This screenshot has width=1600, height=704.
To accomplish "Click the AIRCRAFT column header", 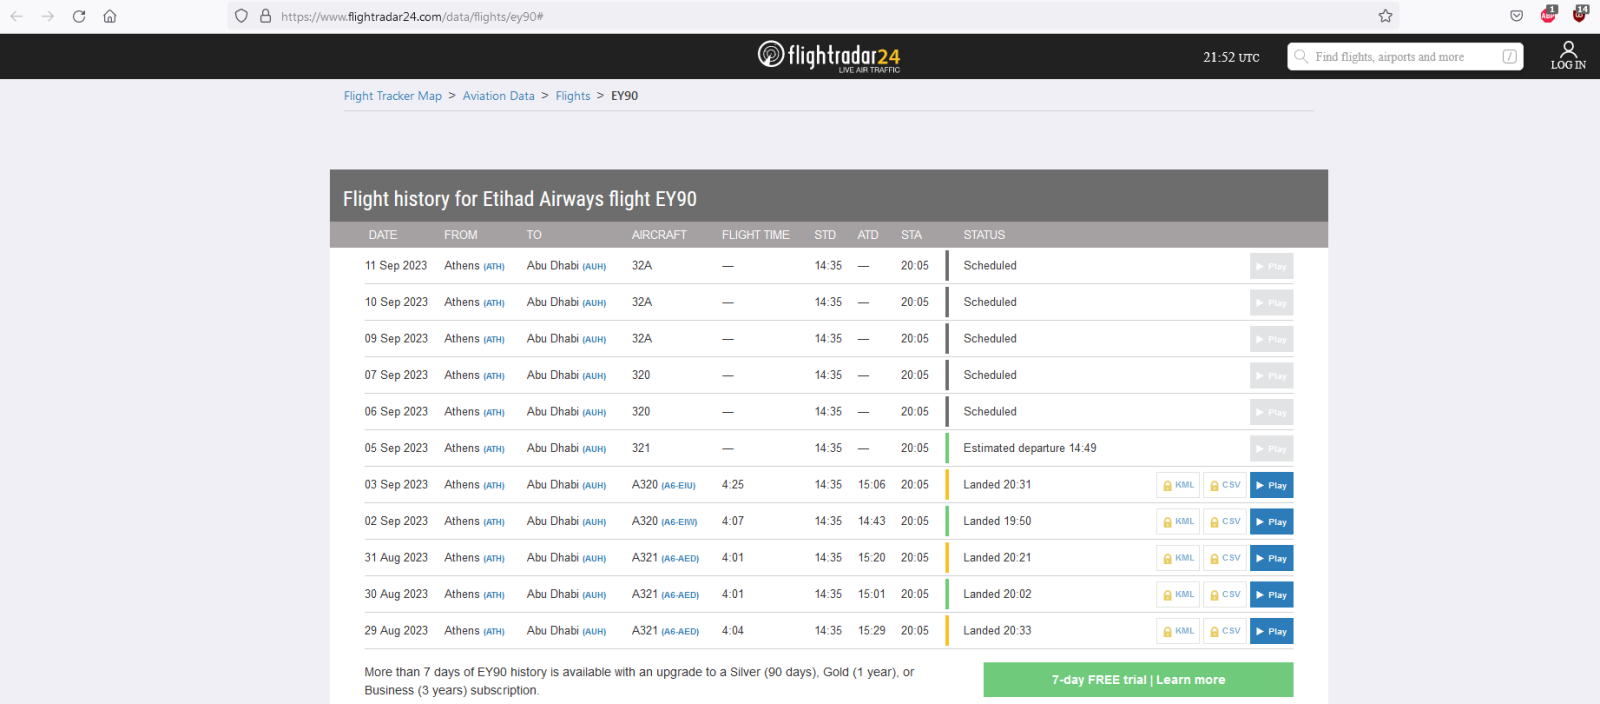I will 659,235.
